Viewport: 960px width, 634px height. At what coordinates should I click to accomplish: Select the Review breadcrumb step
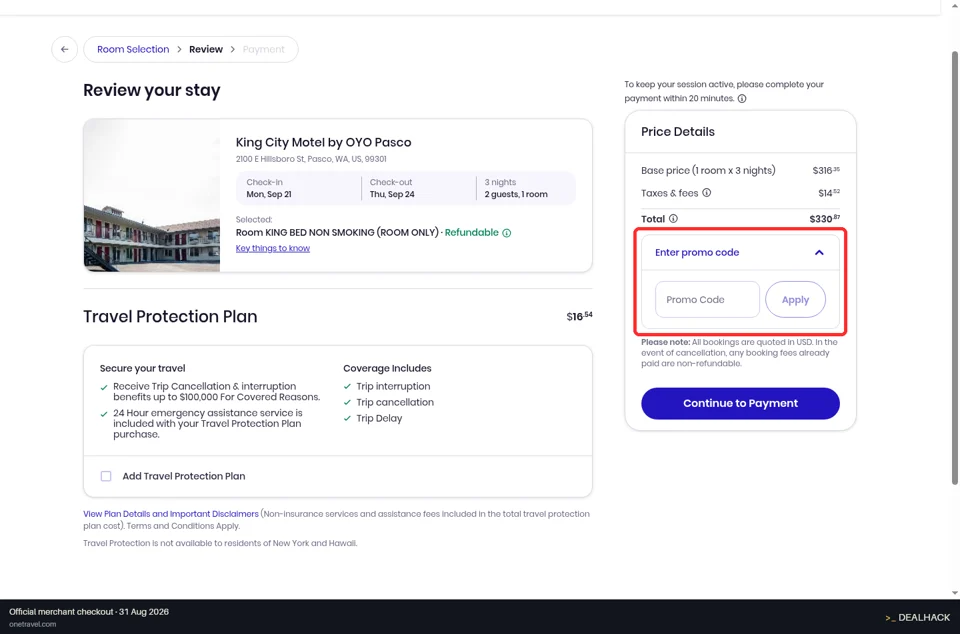click(206, 50)
